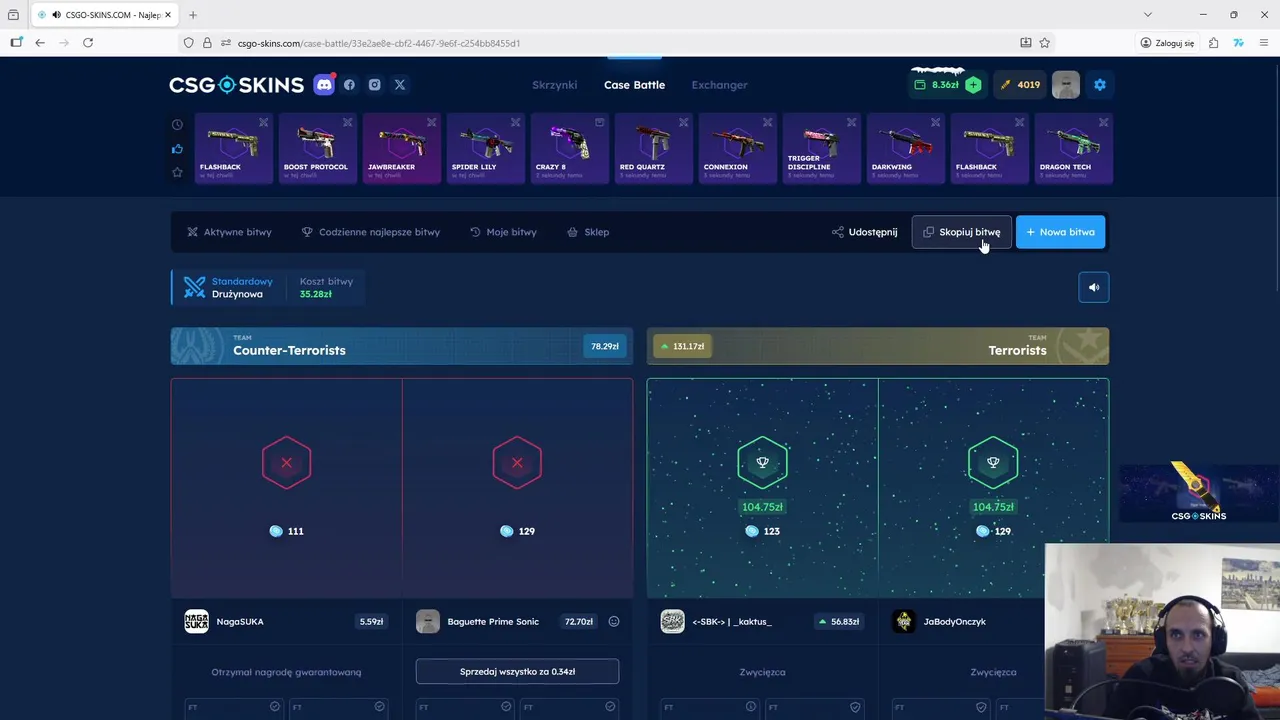This screenshot has height=720, width=1280.
Task: Click Zaloguj się in the browser toolbar
Action: 1167,43
